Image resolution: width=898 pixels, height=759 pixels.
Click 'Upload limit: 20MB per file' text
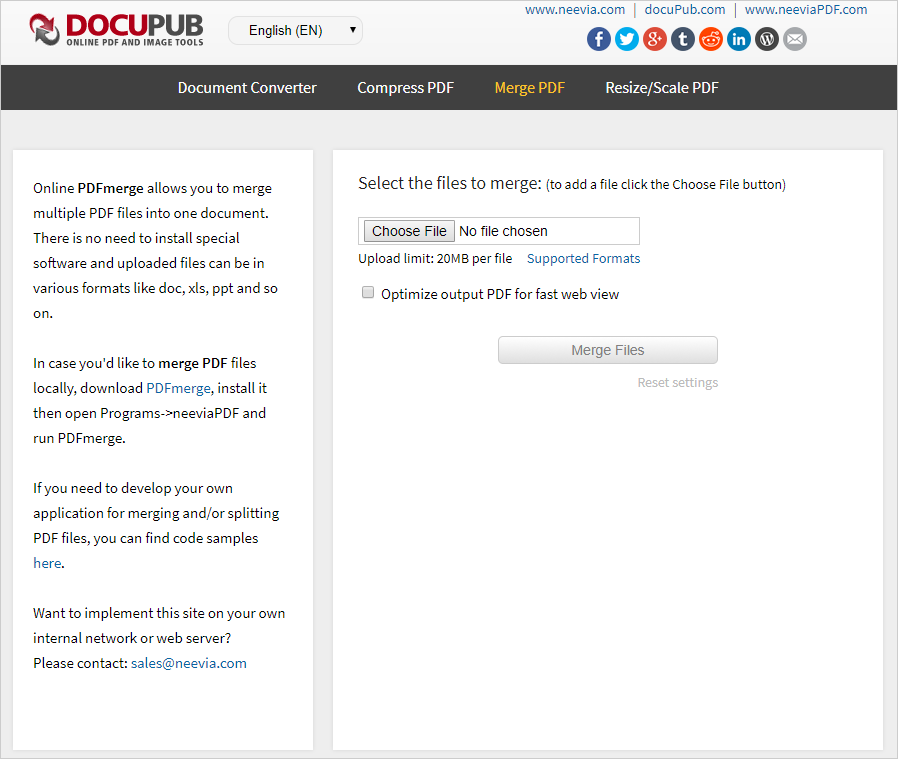(x=435, y=259)
